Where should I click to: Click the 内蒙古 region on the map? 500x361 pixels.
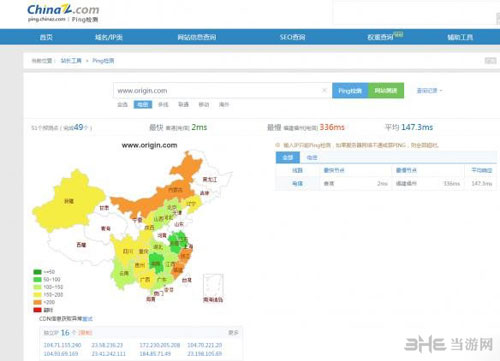click(175, 190)
